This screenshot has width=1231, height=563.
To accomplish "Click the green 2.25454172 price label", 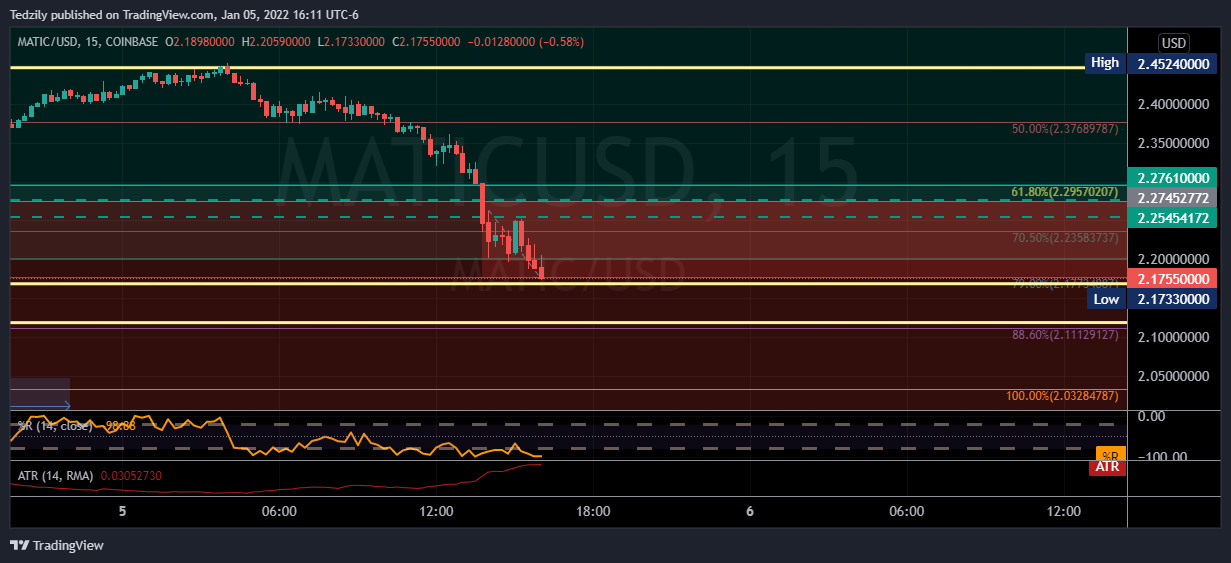I will (x=1173, y=217).
